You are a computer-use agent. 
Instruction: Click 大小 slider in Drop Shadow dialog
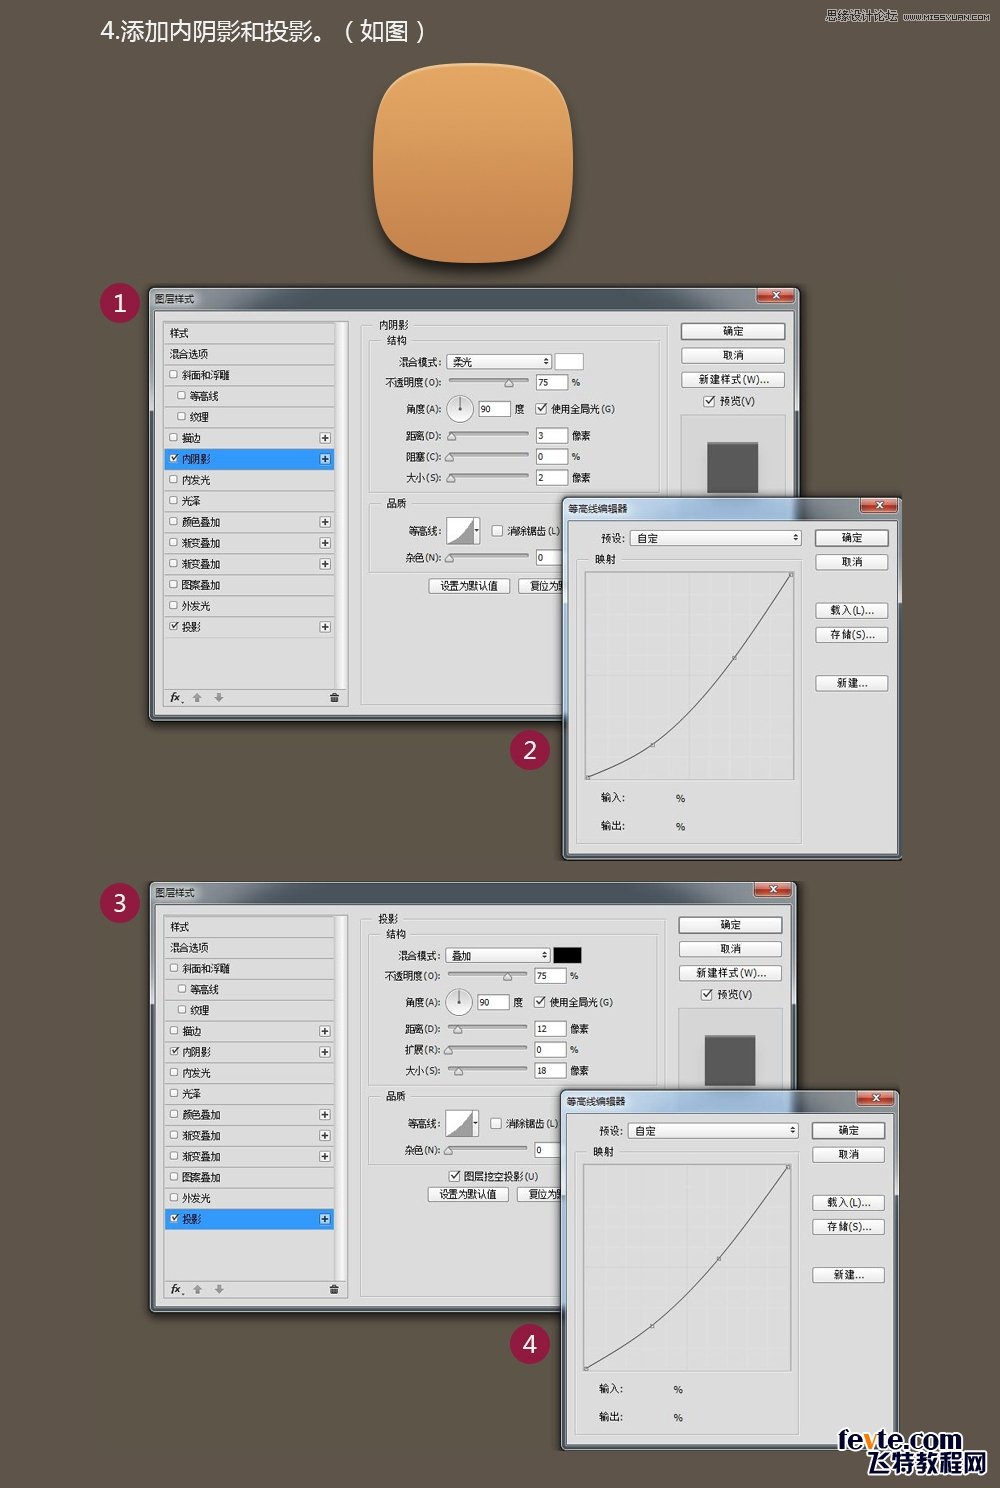tap(487, 1070)
